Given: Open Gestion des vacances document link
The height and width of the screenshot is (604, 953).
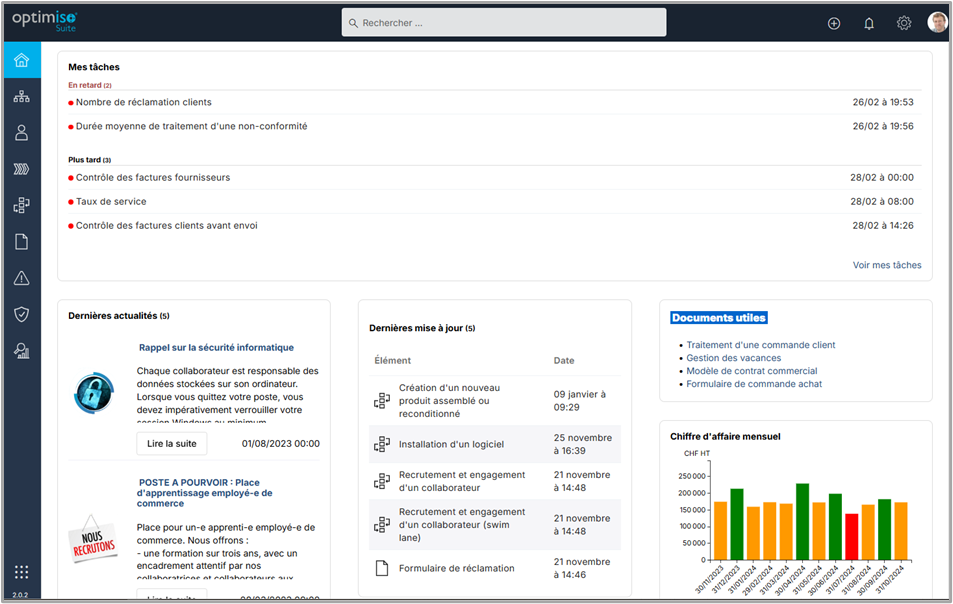Looking at the screenshot, I should (x=733, y=358).
